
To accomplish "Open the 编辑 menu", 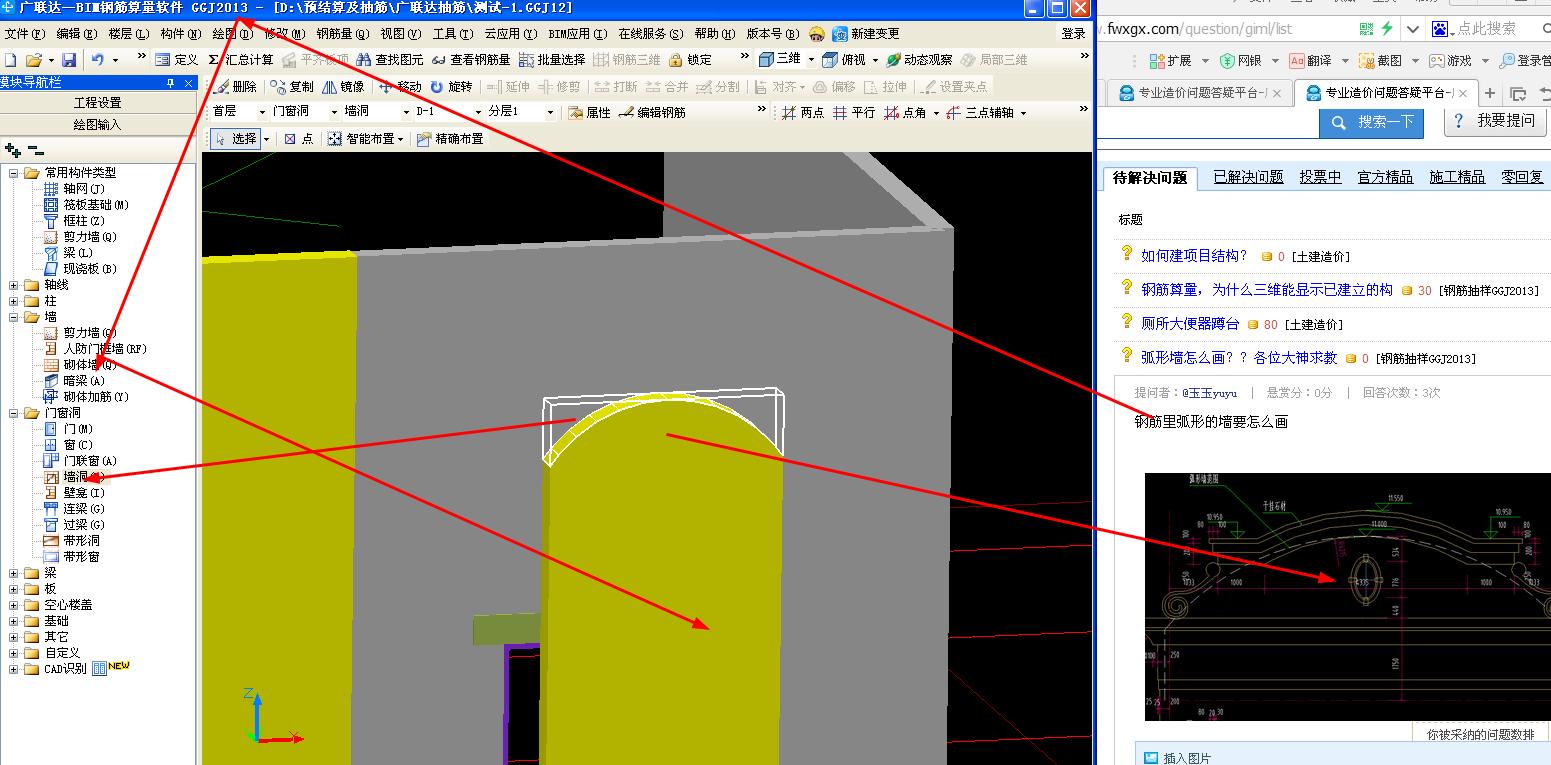I will point(77,34).
